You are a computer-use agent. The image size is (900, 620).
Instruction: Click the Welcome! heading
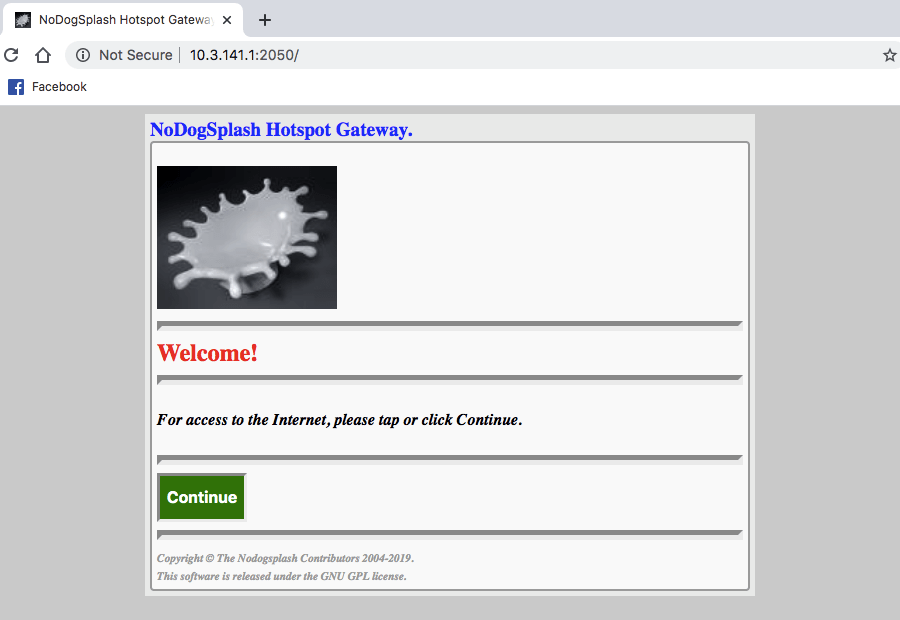(x=207, y=353)
